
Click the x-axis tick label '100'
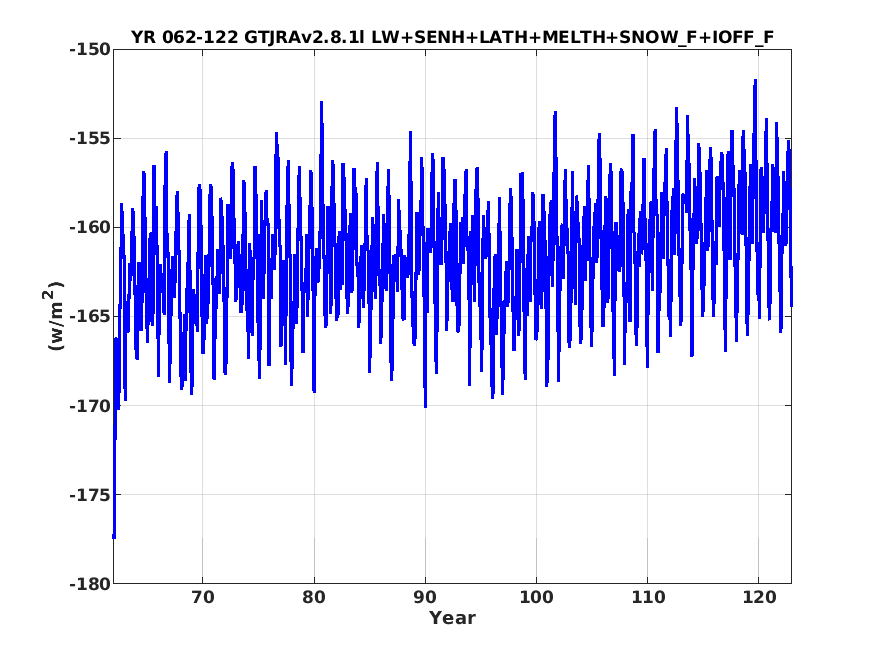click(x=536, y=597)
